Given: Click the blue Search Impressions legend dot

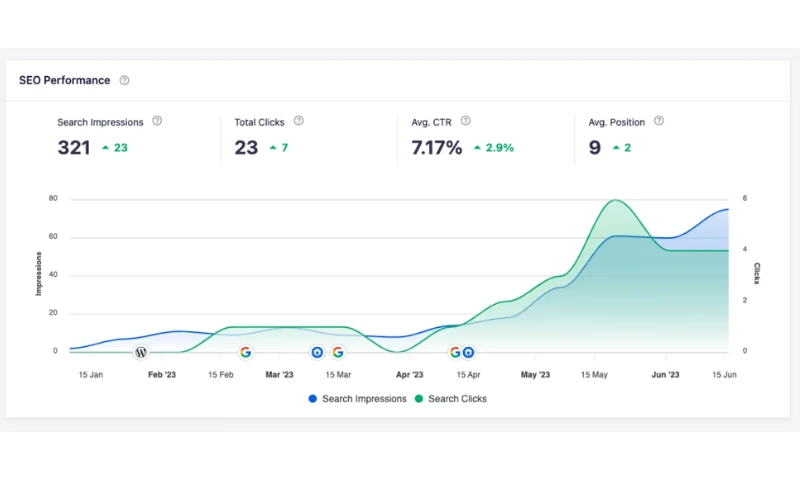Looking at the screenshot, I should tap(313, 398).
